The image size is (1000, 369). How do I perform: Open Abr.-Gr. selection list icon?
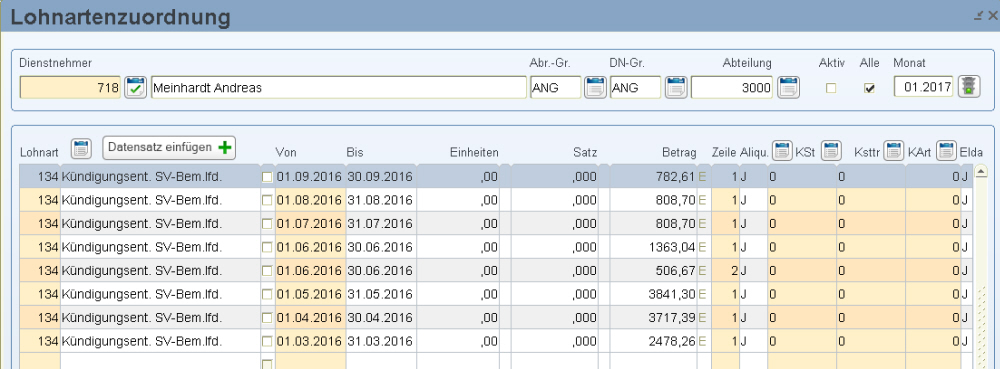595,87
